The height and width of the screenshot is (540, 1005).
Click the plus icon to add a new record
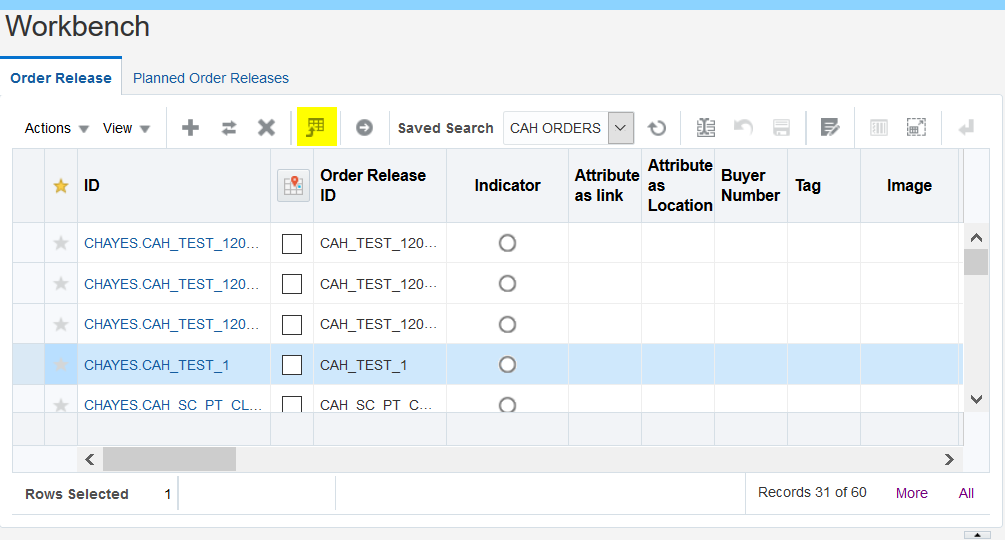click(x=190, y=128)
